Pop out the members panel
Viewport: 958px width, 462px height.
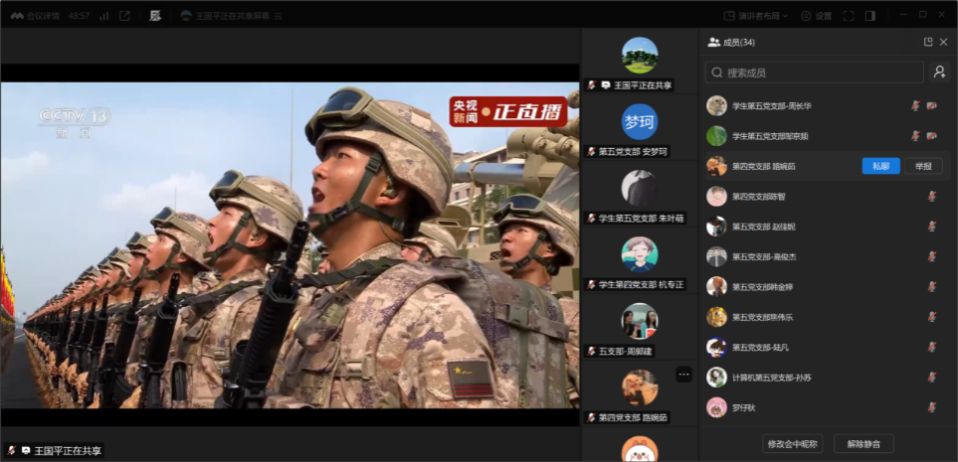coord(928,42)
